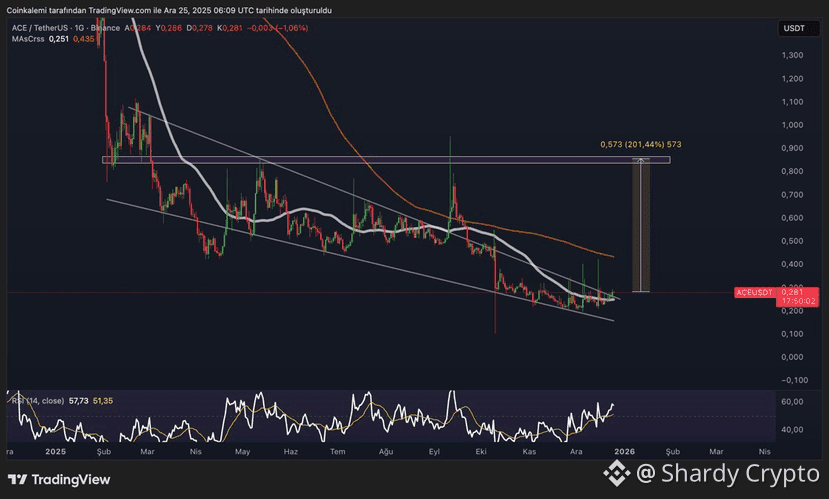Click the ACEUSDT price tag

[x=754, y=292]
